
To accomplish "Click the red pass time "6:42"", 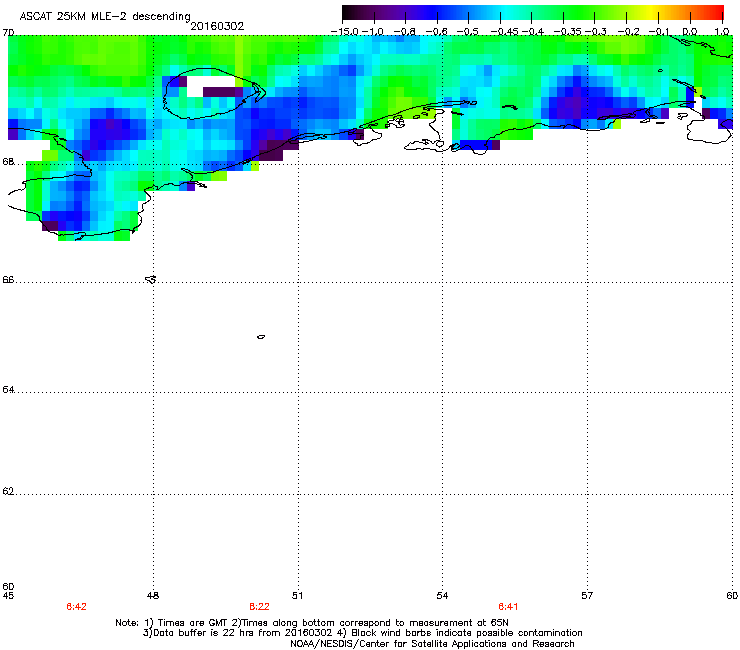I will [76, 607].
